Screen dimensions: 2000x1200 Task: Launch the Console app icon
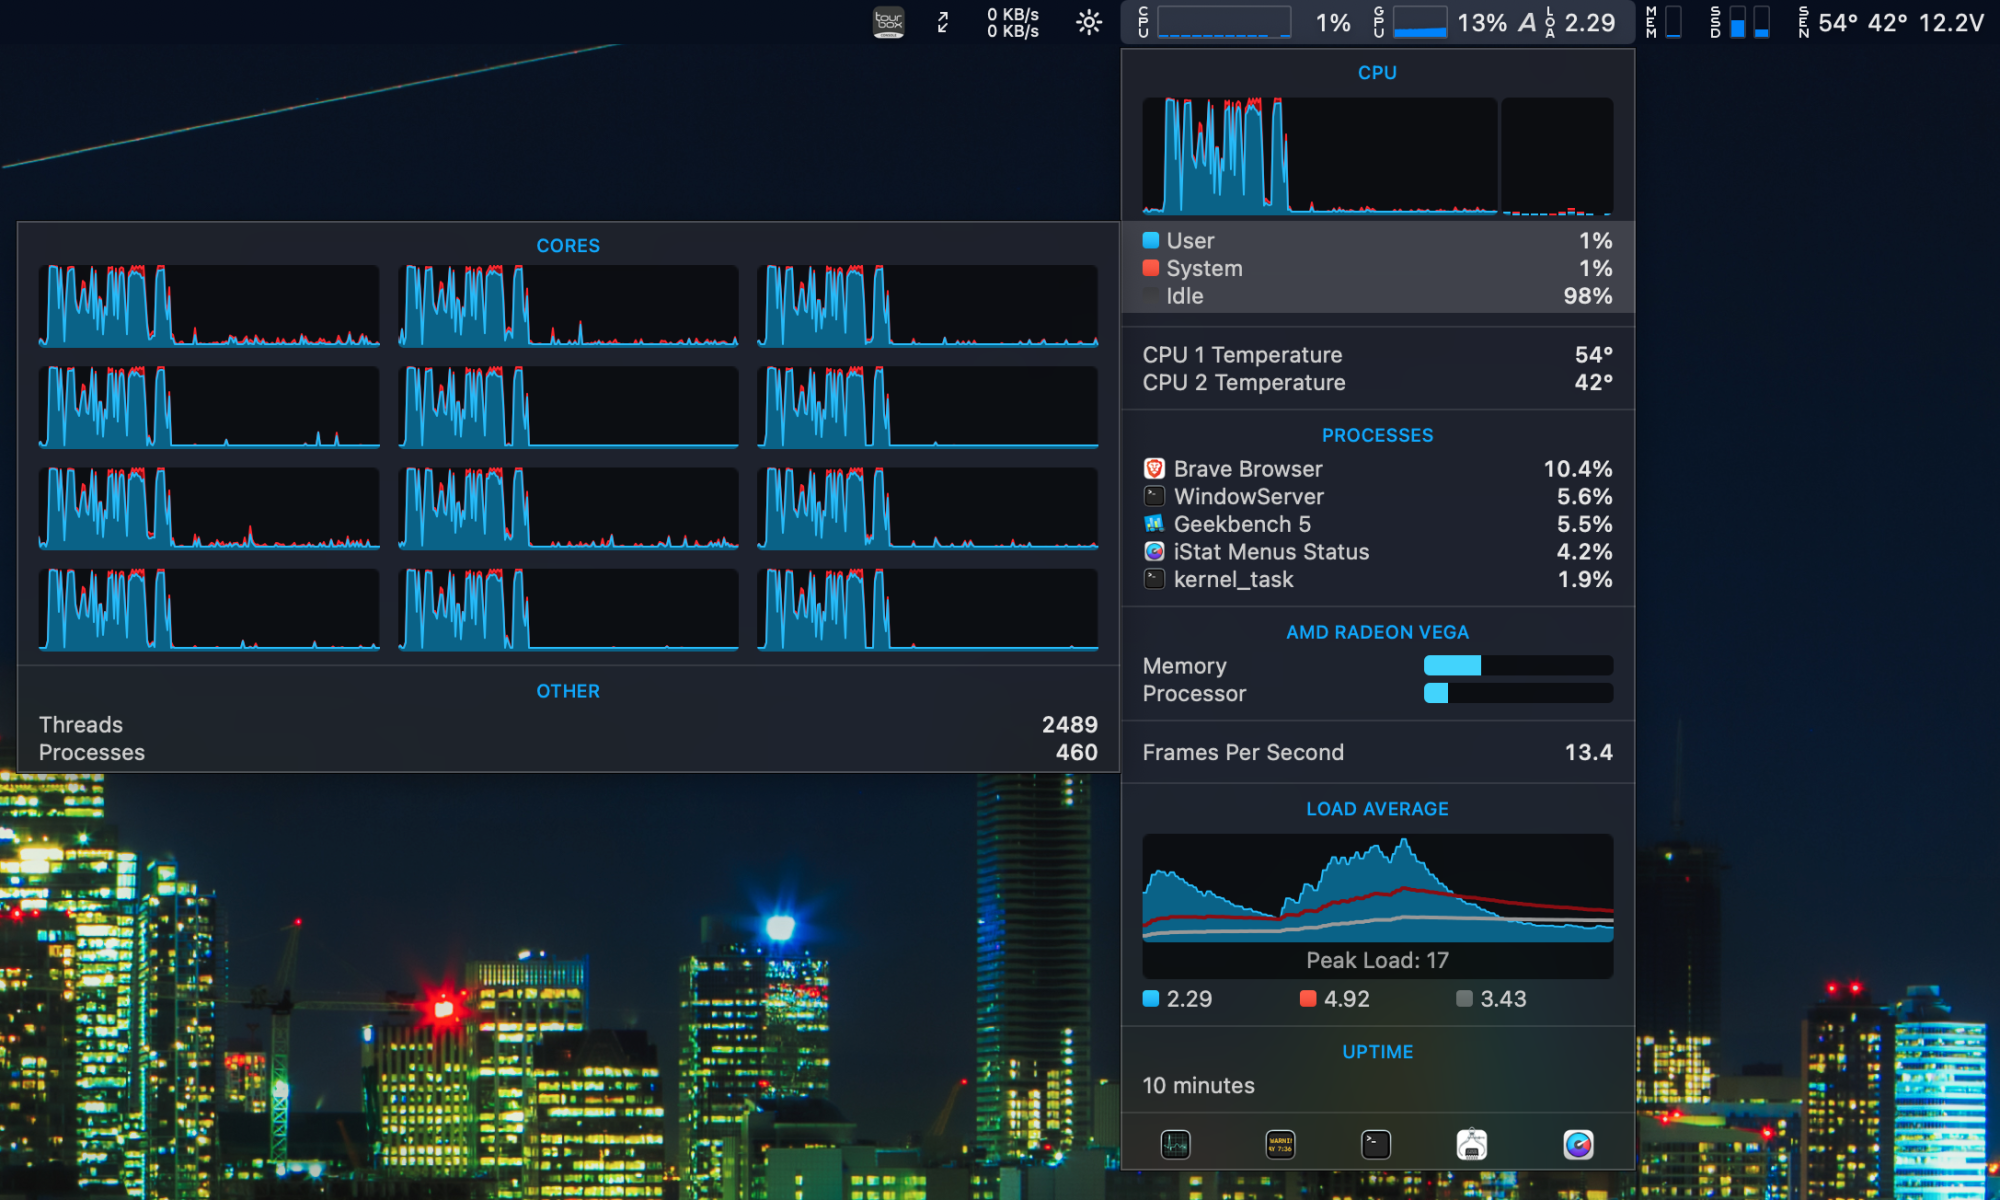point(1280,1144)
